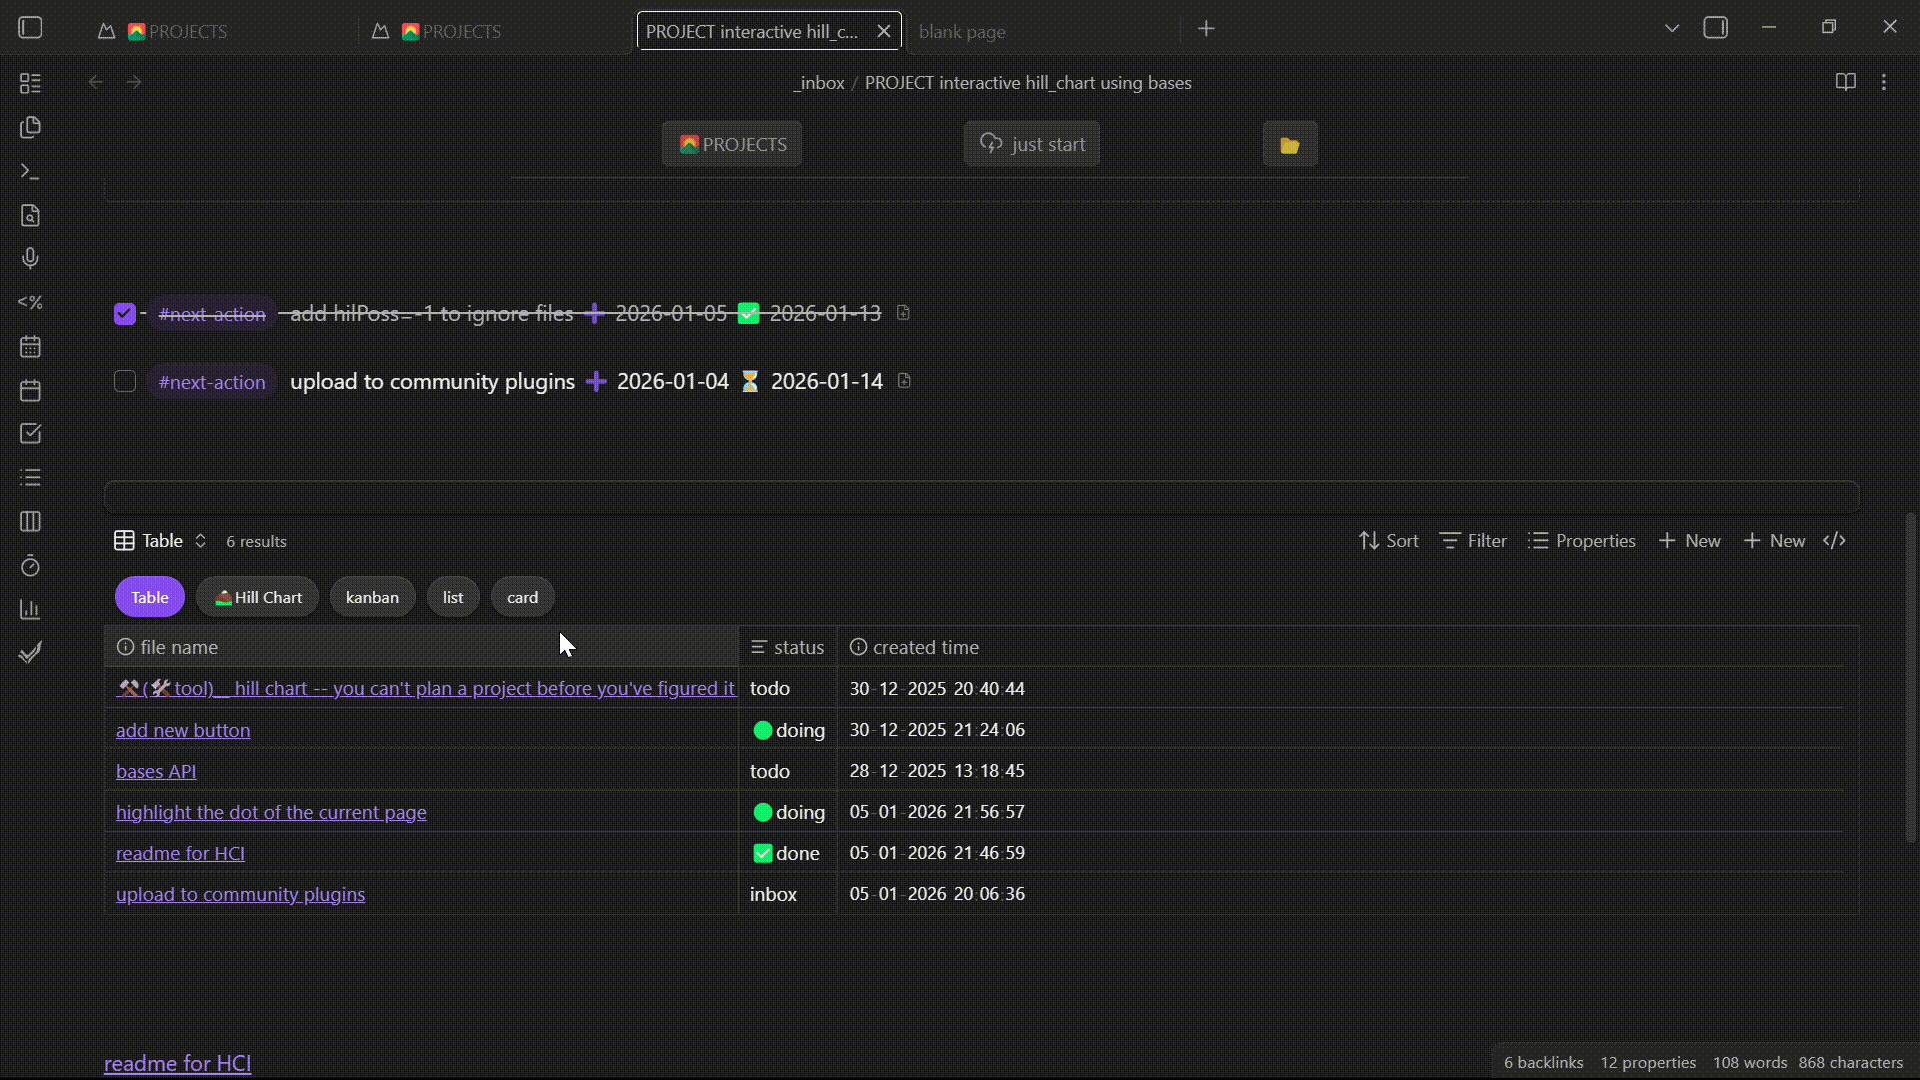The height and width of the screenshot is (1080, 1920).
Task: Click the microphone recorder icon in the left ribbon
Action: pyautogui.click(x=30, y=259)
